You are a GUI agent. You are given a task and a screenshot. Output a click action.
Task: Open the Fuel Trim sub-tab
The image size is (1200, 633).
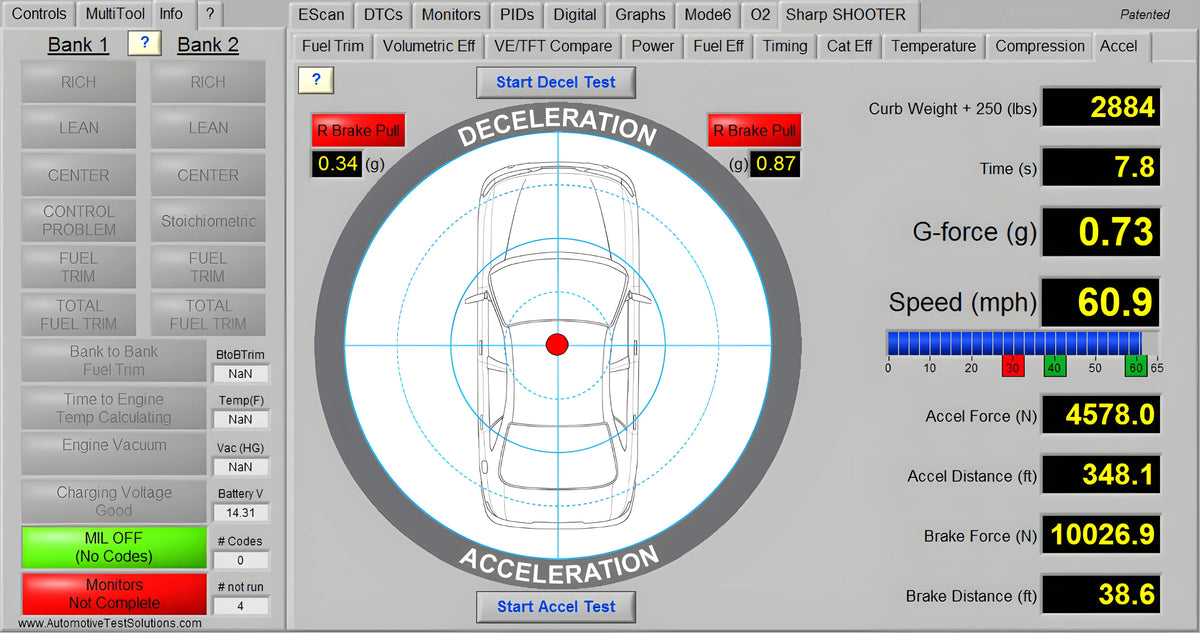(x=333, y=46)
